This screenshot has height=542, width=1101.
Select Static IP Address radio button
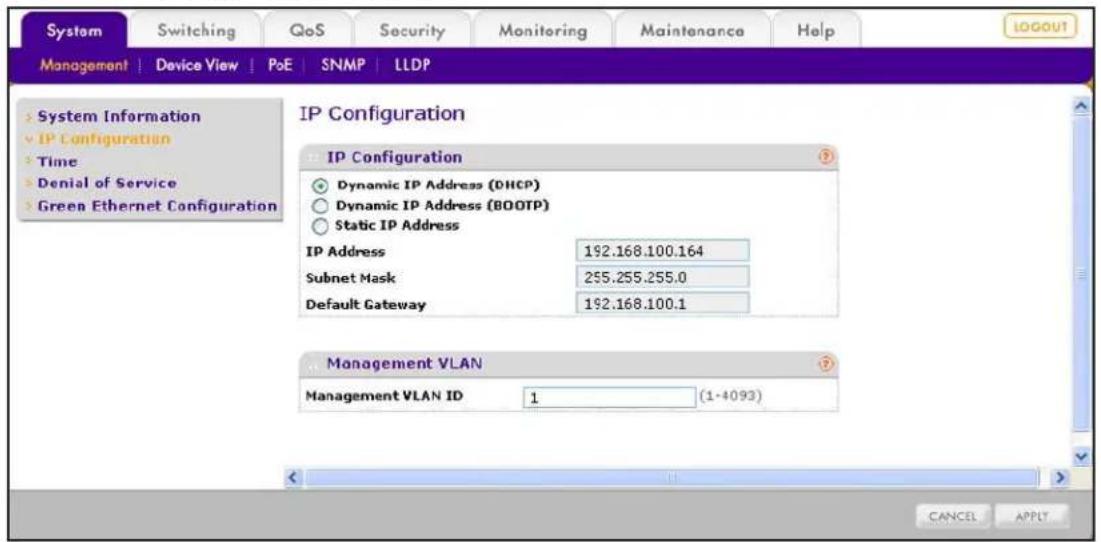pos(320,226)
